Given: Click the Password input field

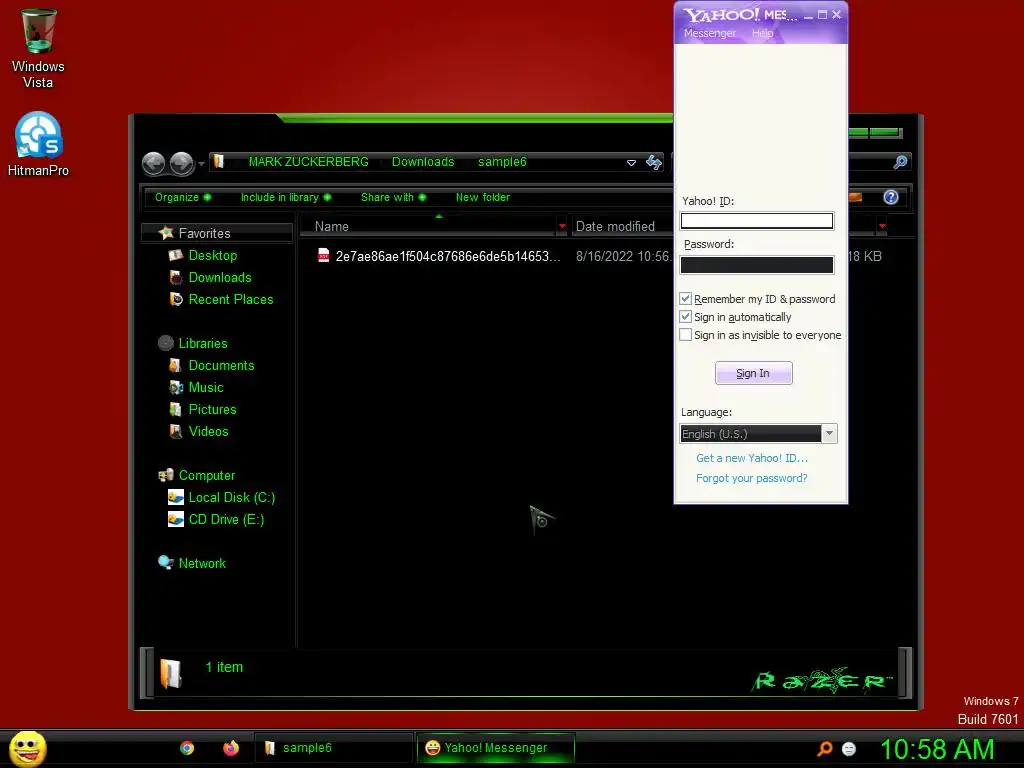Looking at the screenshot, I should tap(756, 264).
